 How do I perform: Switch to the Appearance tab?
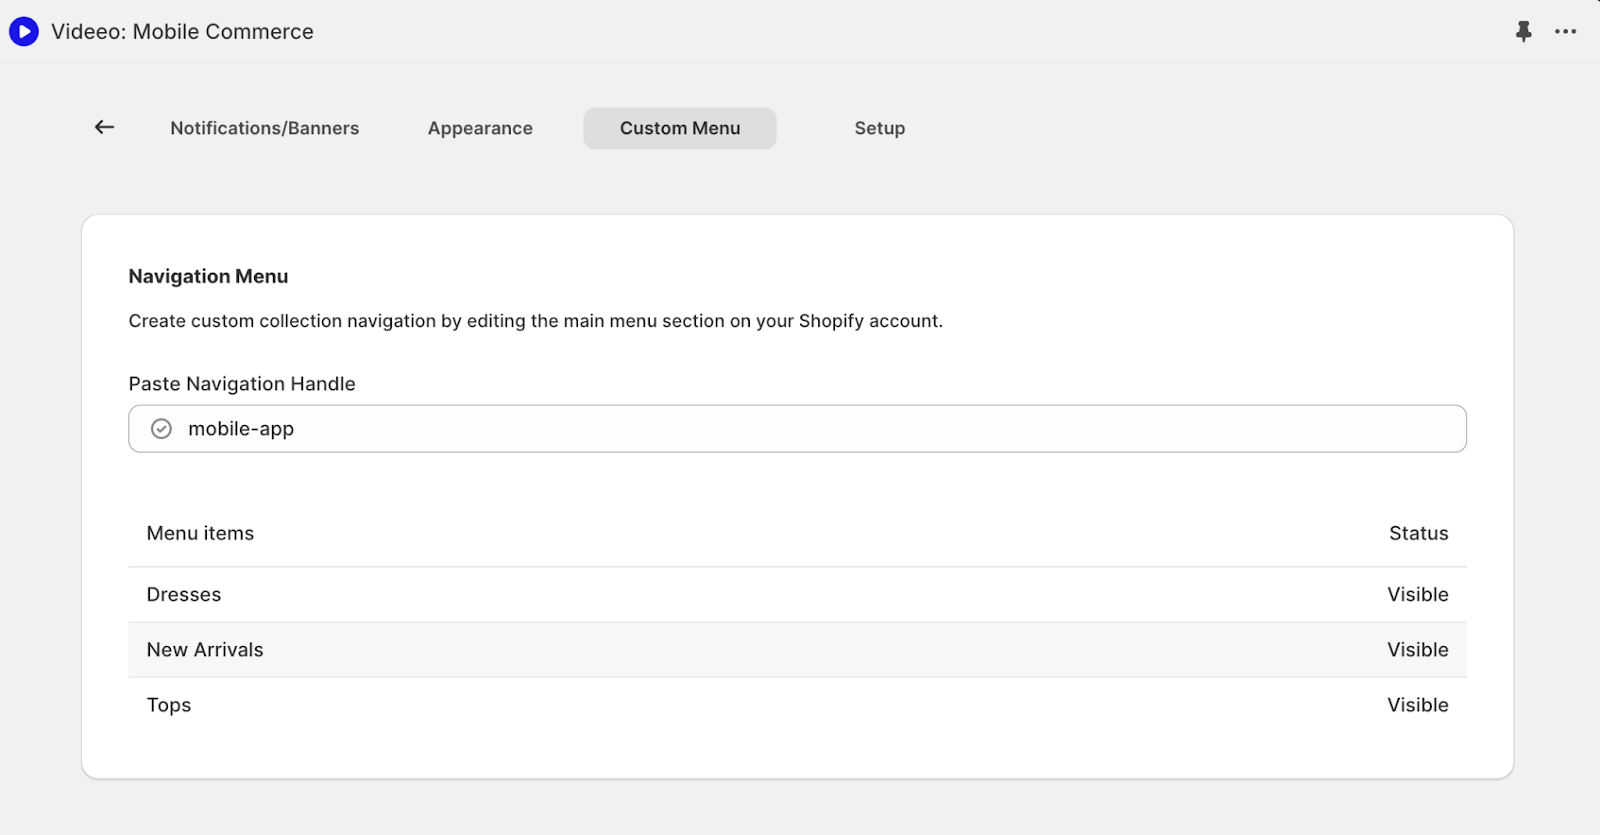pos(480,128)
